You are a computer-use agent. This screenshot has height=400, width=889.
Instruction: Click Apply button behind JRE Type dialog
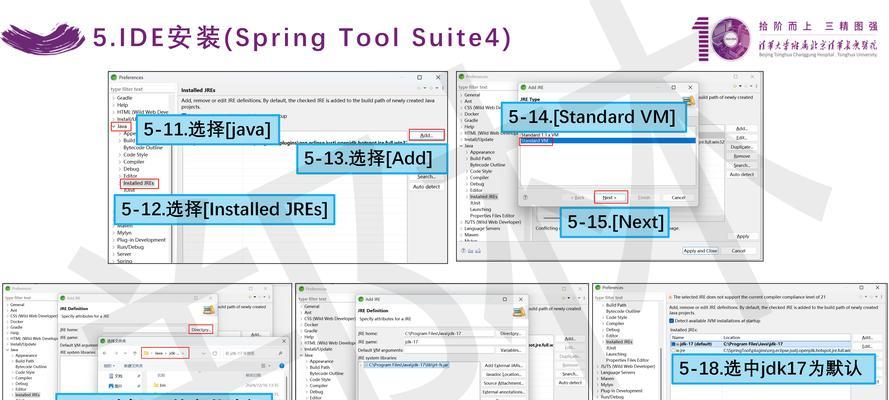[743, 236]
